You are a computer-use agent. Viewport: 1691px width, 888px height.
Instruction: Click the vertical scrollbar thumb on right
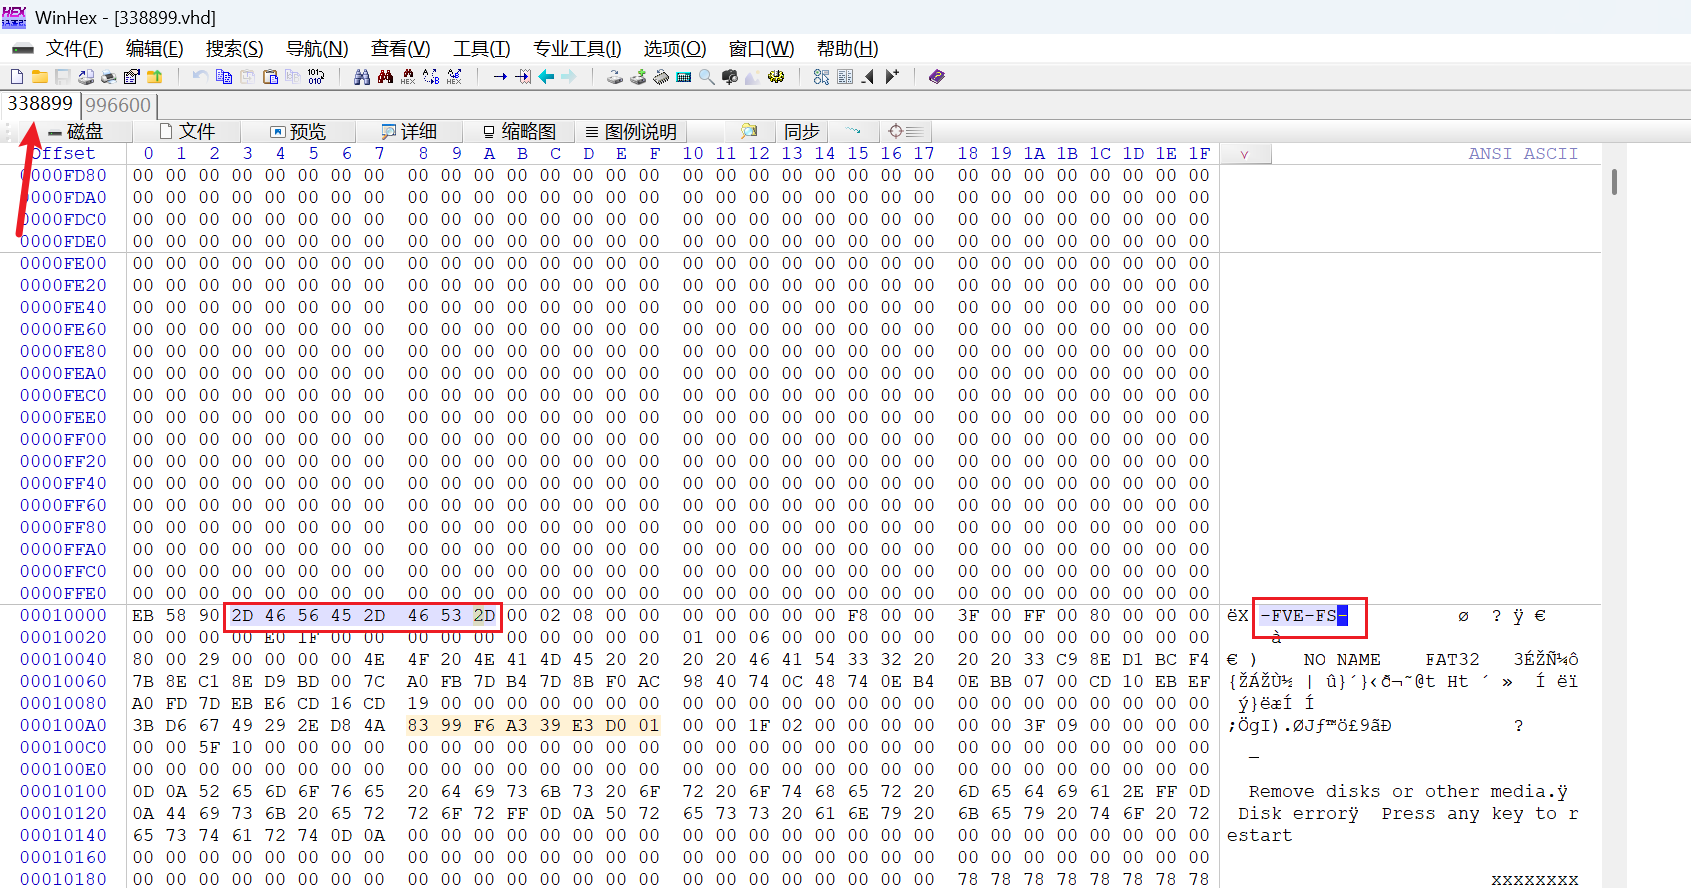pyautogui.click(x=1614, y=182)
